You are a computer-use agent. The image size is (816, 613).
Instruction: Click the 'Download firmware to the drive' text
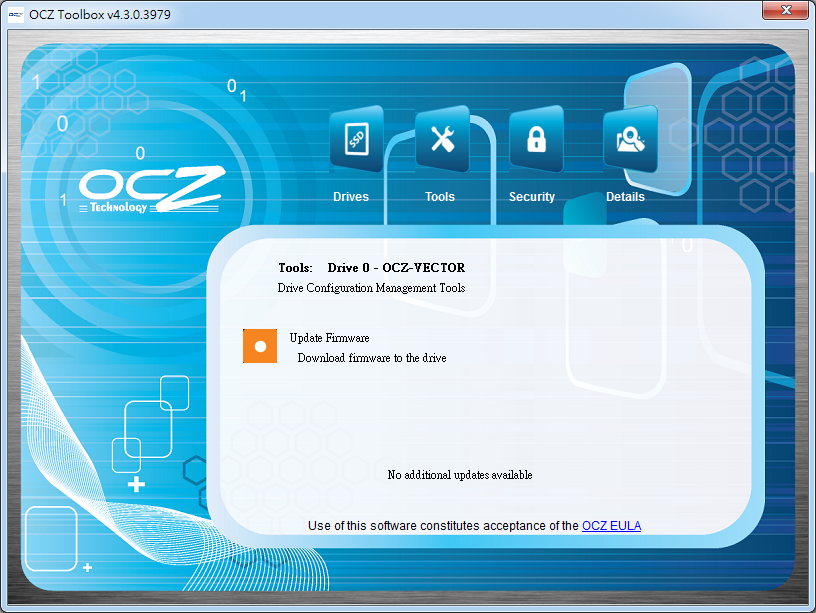pyautogui.click(x=372, y=358)
